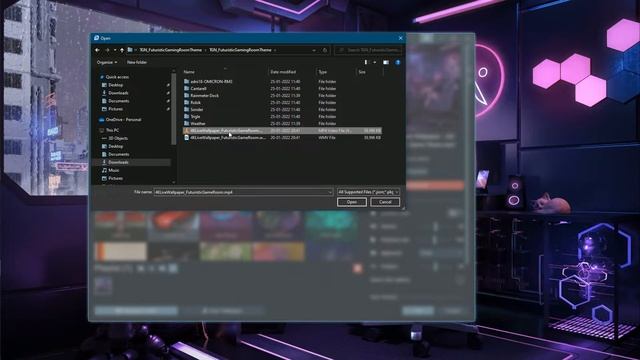Click the Cantarell folder icon
Image resolution: width=640 pixels, height=360 pixels.
pos(186,89)
